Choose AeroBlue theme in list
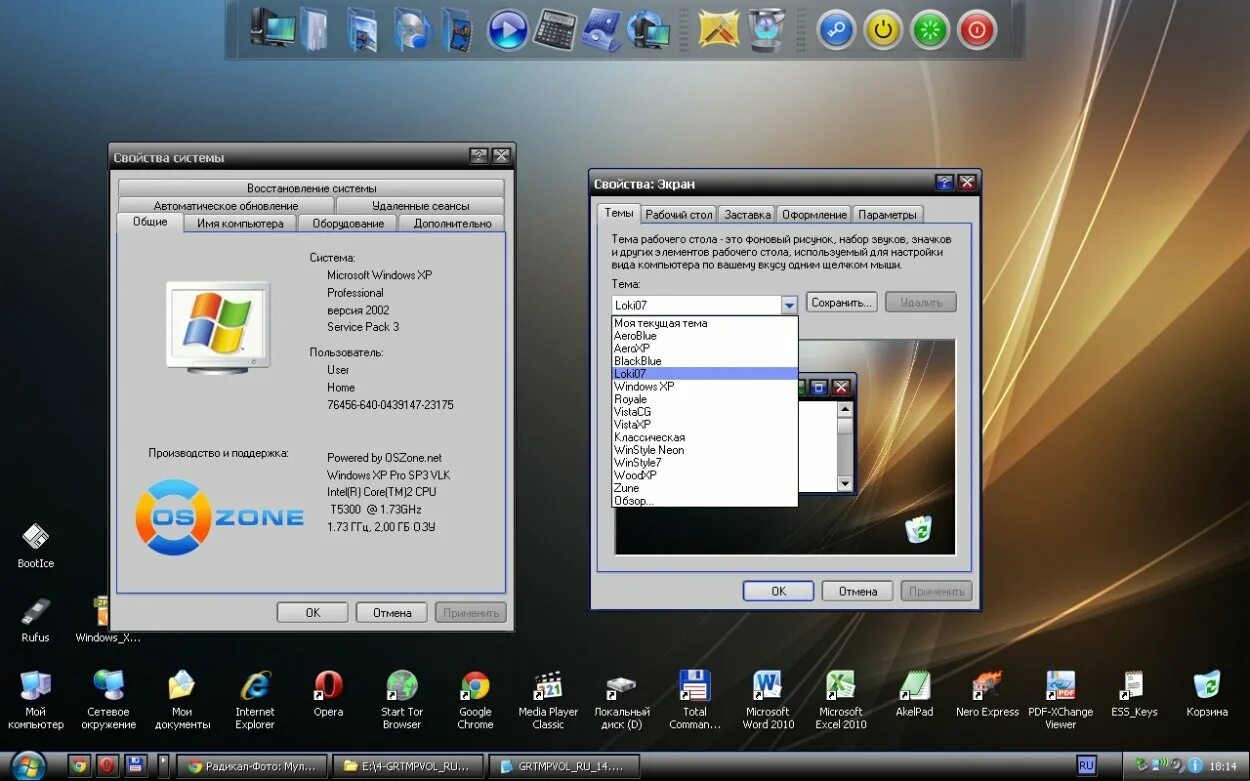1250x781 pixels. 705,336
